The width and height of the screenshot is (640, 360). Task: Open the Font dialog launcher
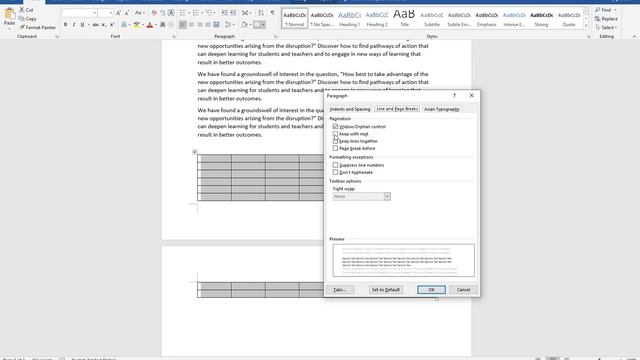click(x=174, y=36)
